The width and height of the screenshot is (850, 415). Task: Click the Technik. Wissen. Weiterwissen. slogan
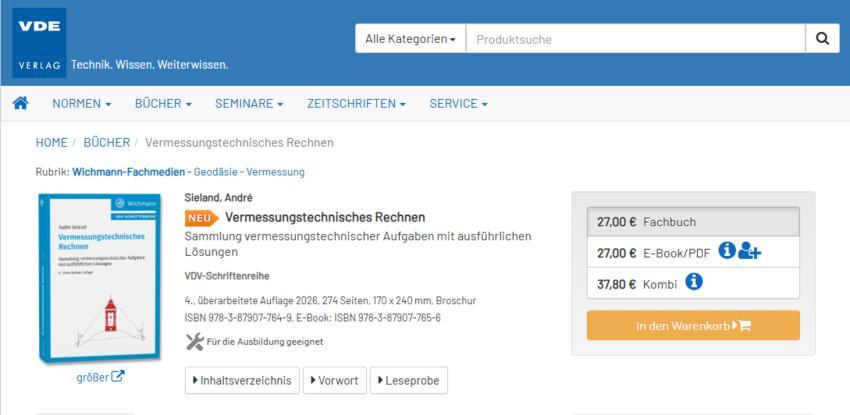(150, 65)
